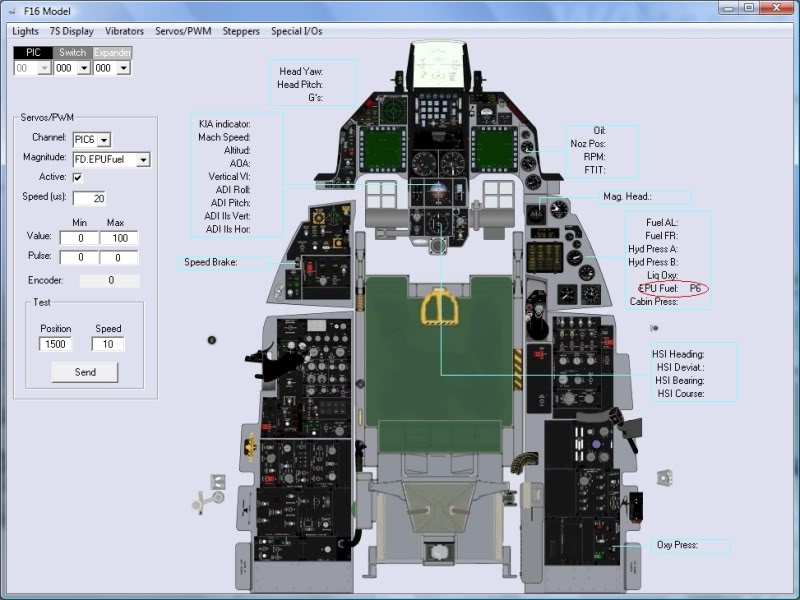The height and width of the screenshot is (600, 800).
Task: Click the Fuel FR label
Action: pos(661,236)
